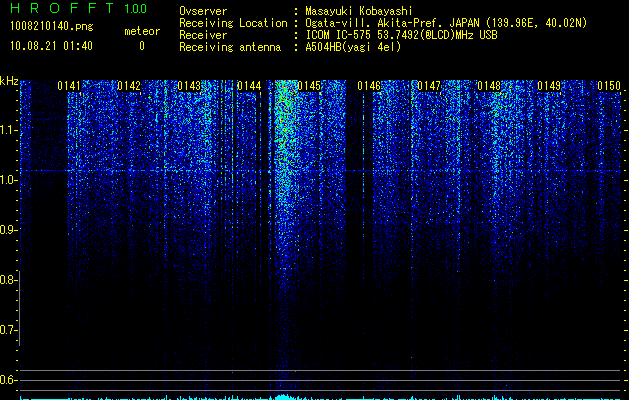Image resolution: width=629 pixels, height=400 pixels.
Task: Click the kHz axis unit label
Action: 9,82
